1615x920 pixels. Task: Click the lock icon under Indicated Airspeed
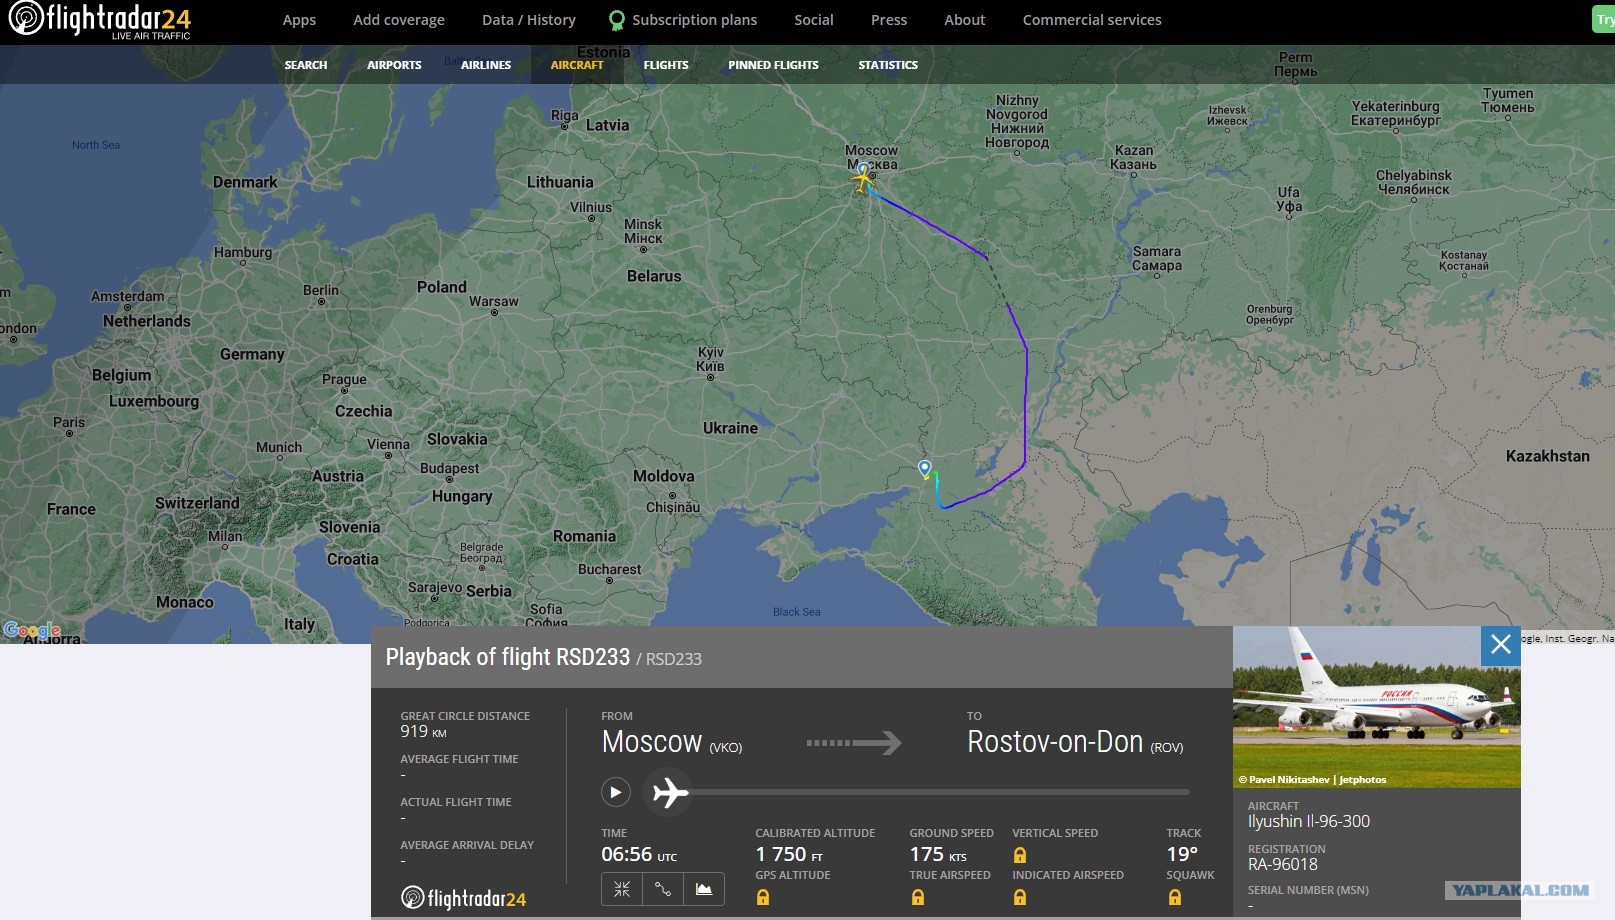pyautogui.click(x=1020, y=897)
